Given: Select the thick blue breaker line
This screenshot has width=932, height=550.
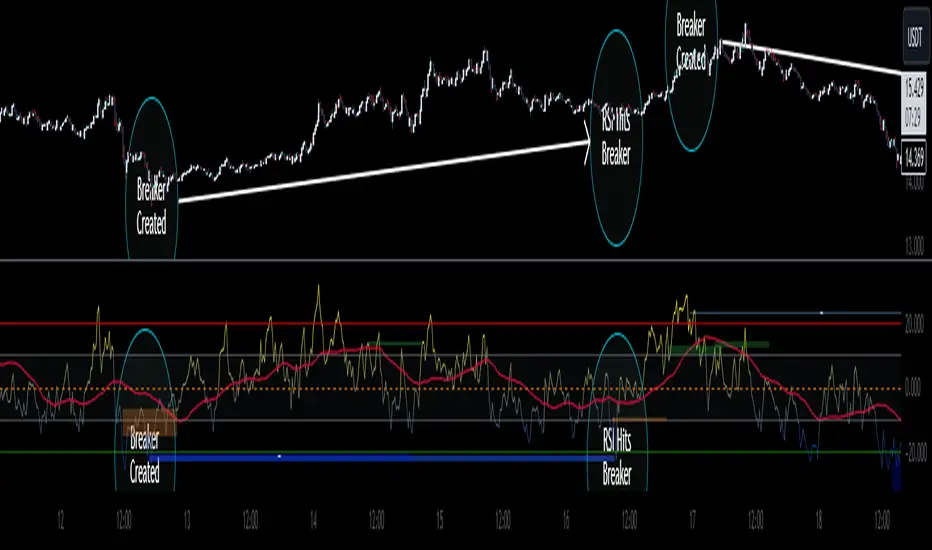Looking at the screenshot, I should (x=382, y=458).
